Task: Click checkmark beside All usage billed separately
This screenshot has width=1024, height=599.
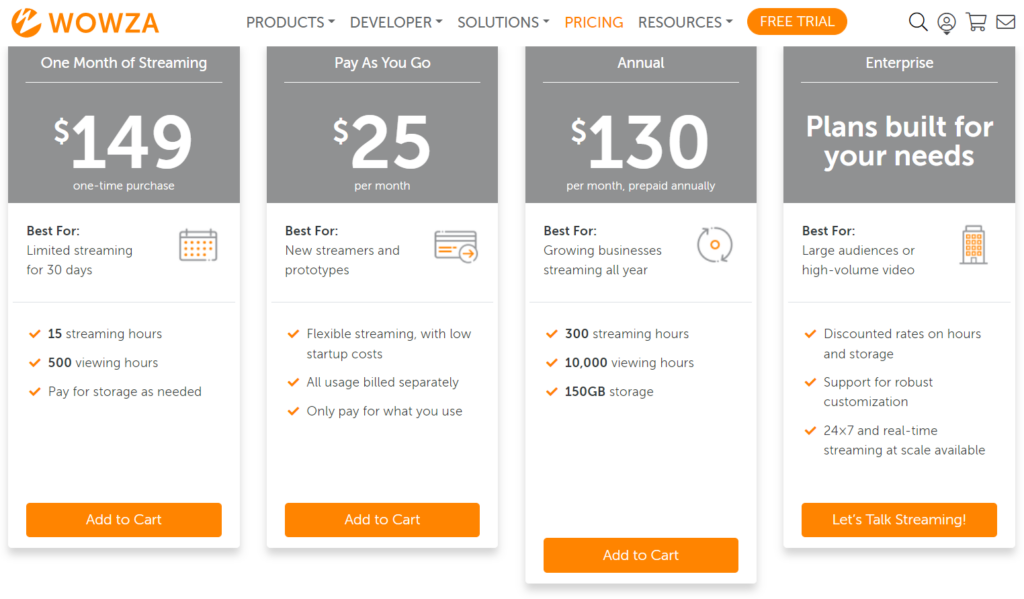Action: 293,382
